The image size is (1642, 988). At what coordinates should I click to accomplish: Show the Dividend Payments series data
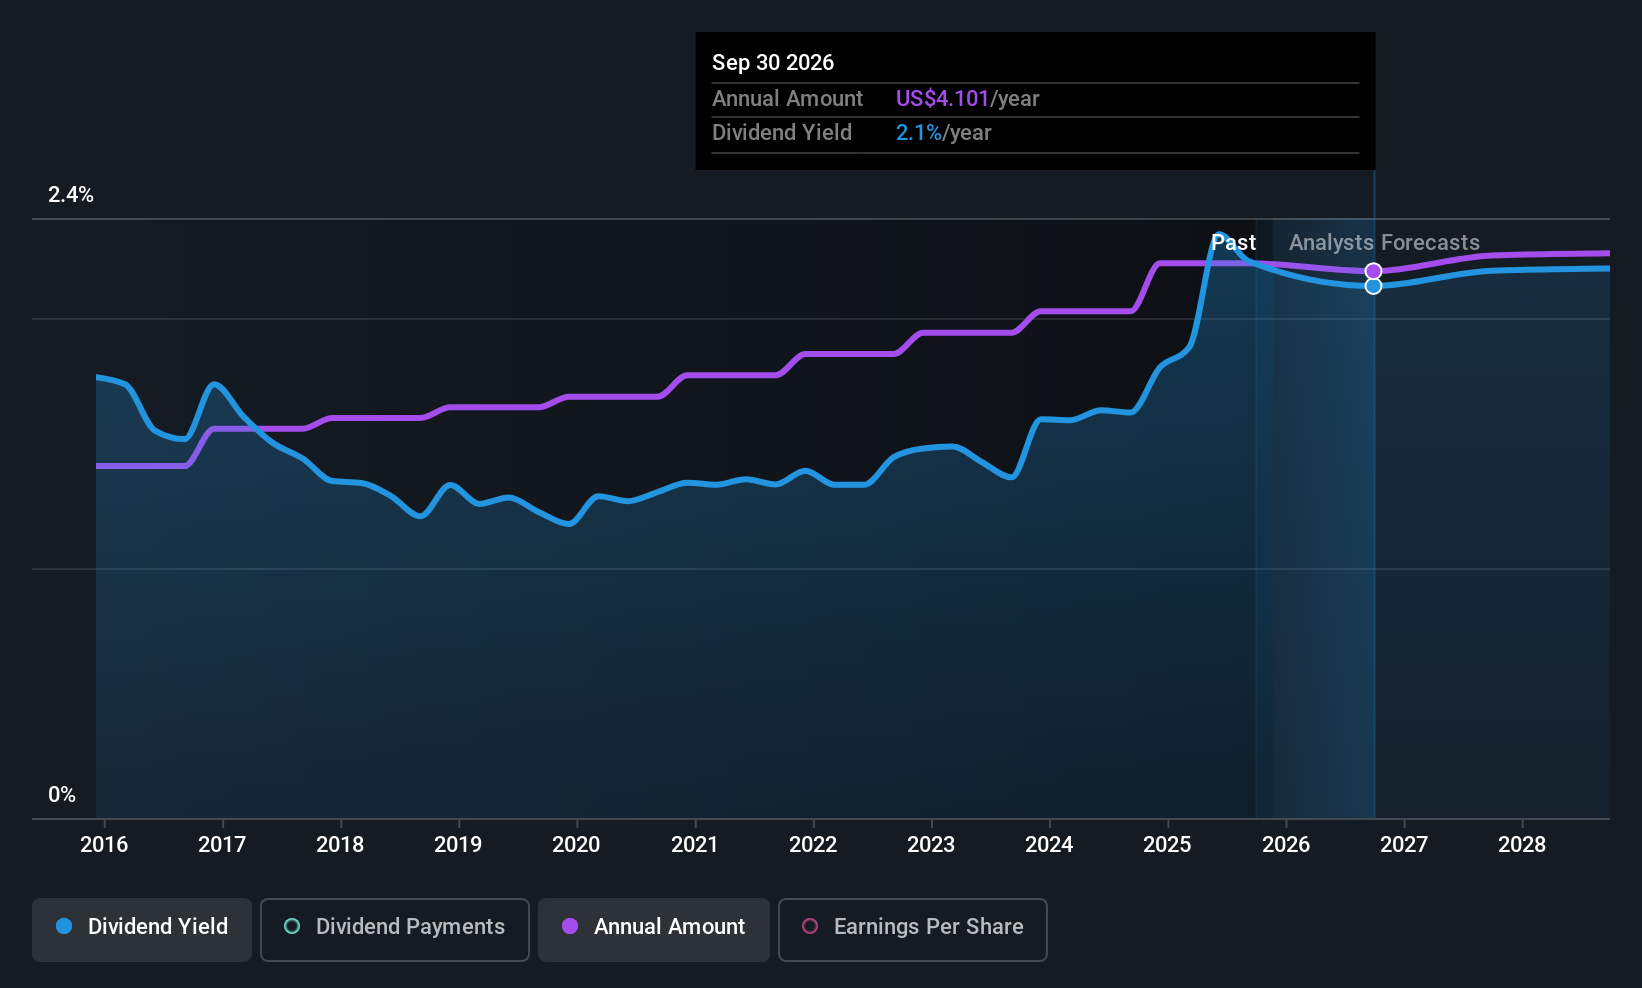point(394,928)
